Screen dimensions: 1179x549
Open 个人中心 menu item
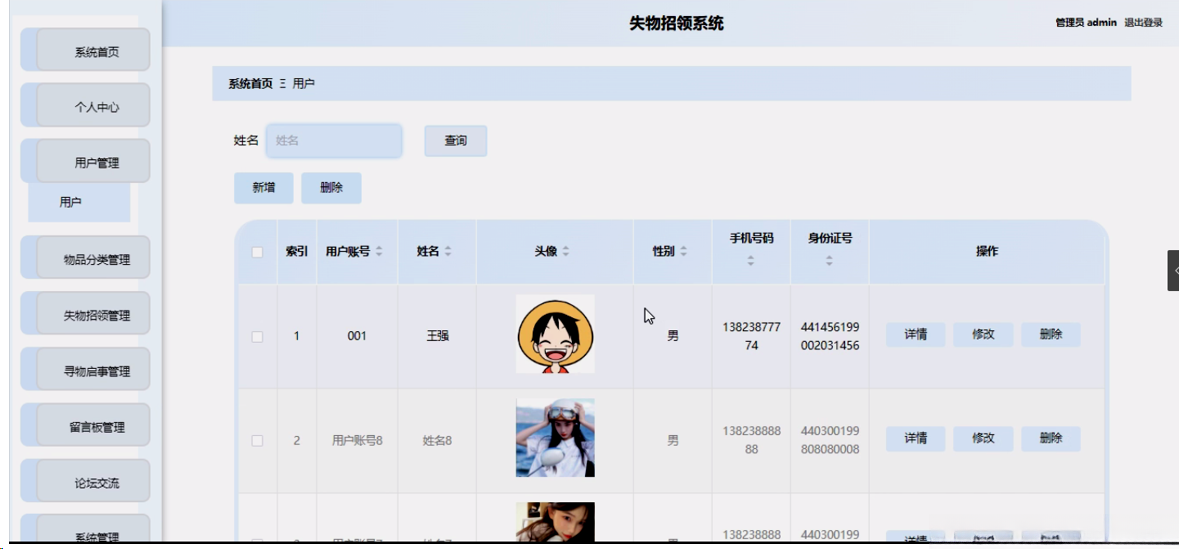tap(92, 105)
